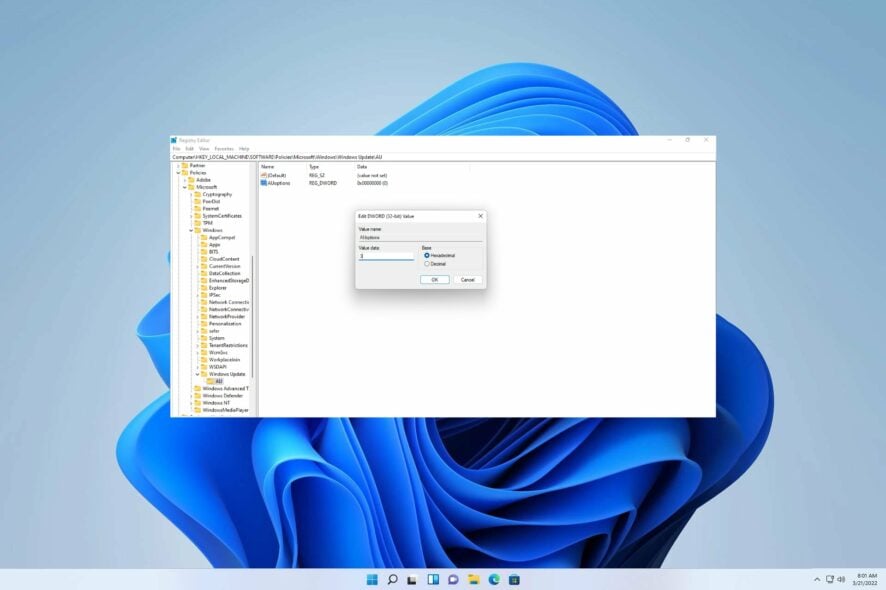Select the AU key in the tree
The height and width of the screenshot is (590, 886).
pos(219,381)
